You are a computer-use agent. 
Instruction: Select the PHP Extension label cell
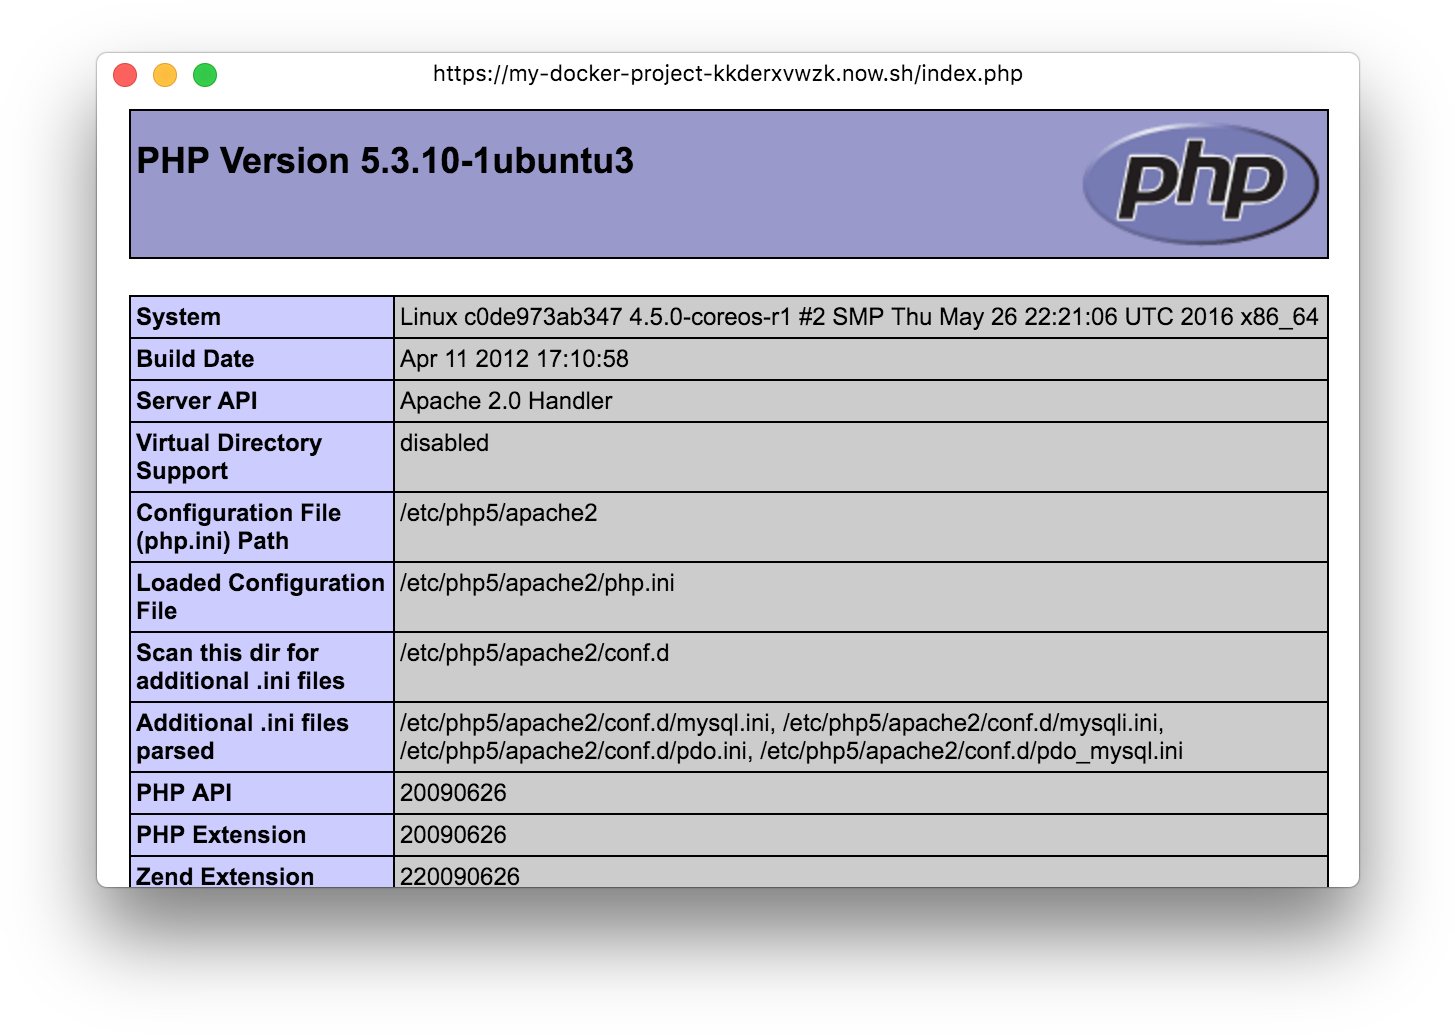[x=221, y=835]
